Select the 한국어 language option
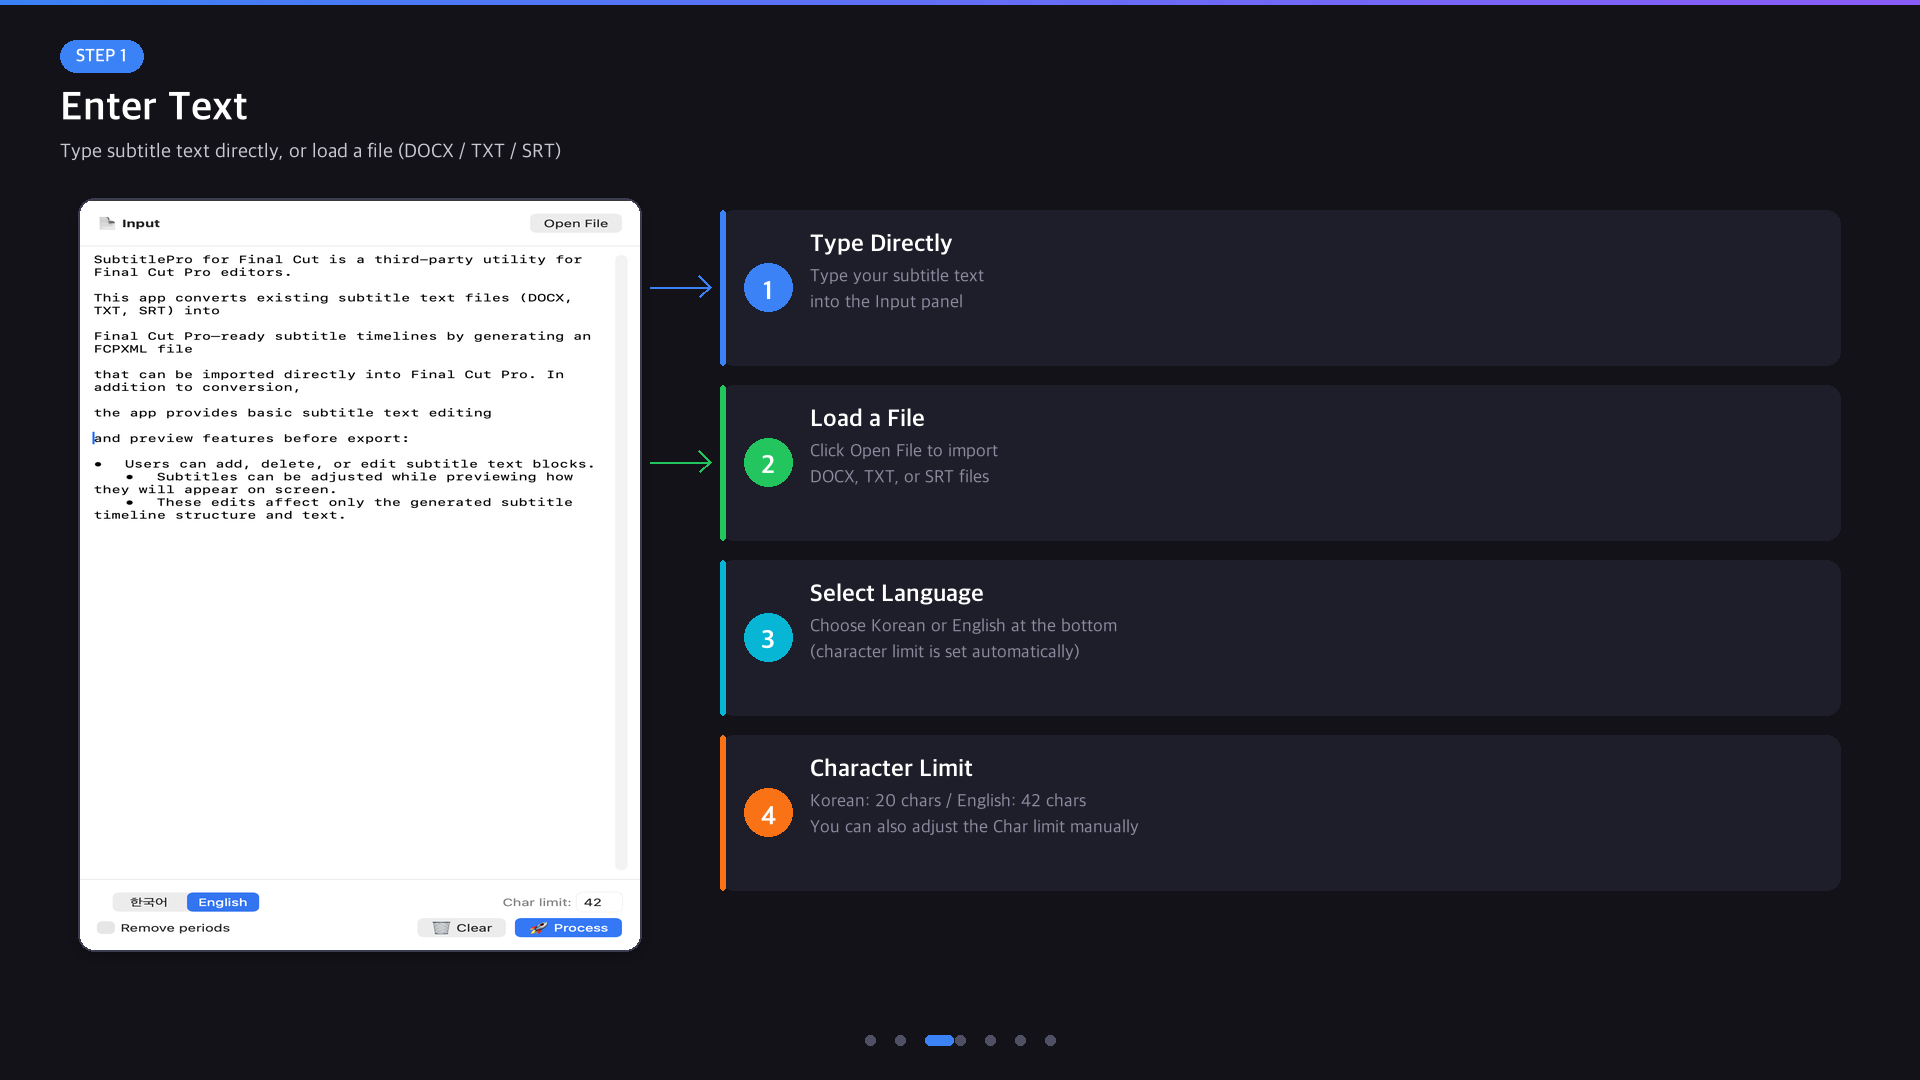The height and width of the screenshot is (1080, 1920). tap(148, 901)
